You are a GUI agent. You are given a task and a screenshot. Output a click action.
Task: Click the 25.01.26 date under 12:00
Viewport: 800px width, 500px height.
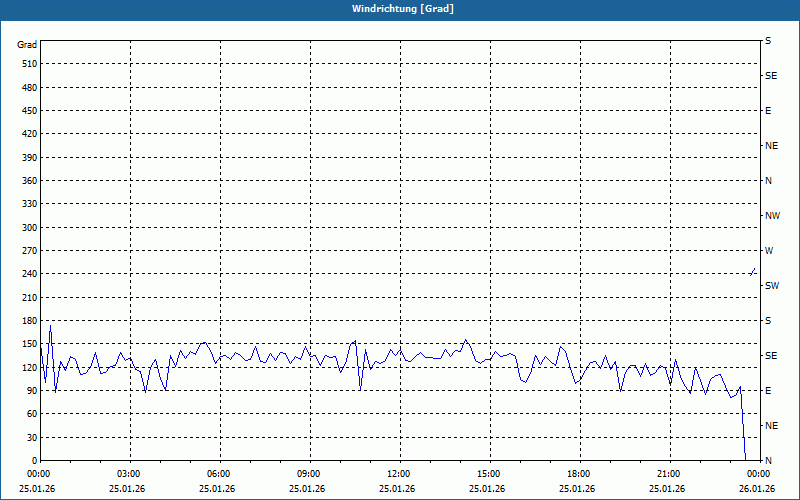tap(397, 489)
